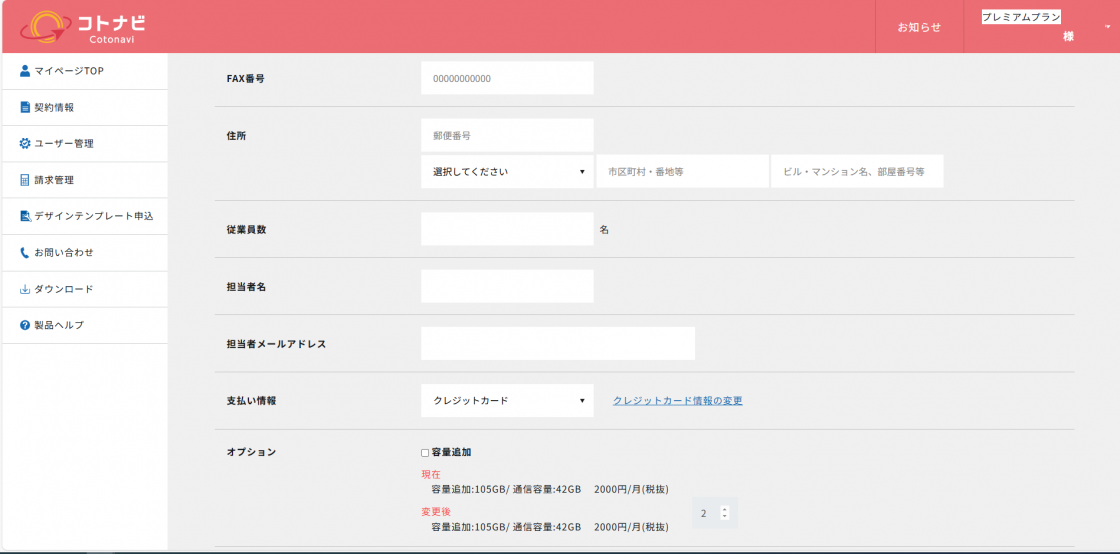Go to 製品ヘルプ in sidebar
The height and width of the screenshot is (554, 1120).
[x=59, y=326]
